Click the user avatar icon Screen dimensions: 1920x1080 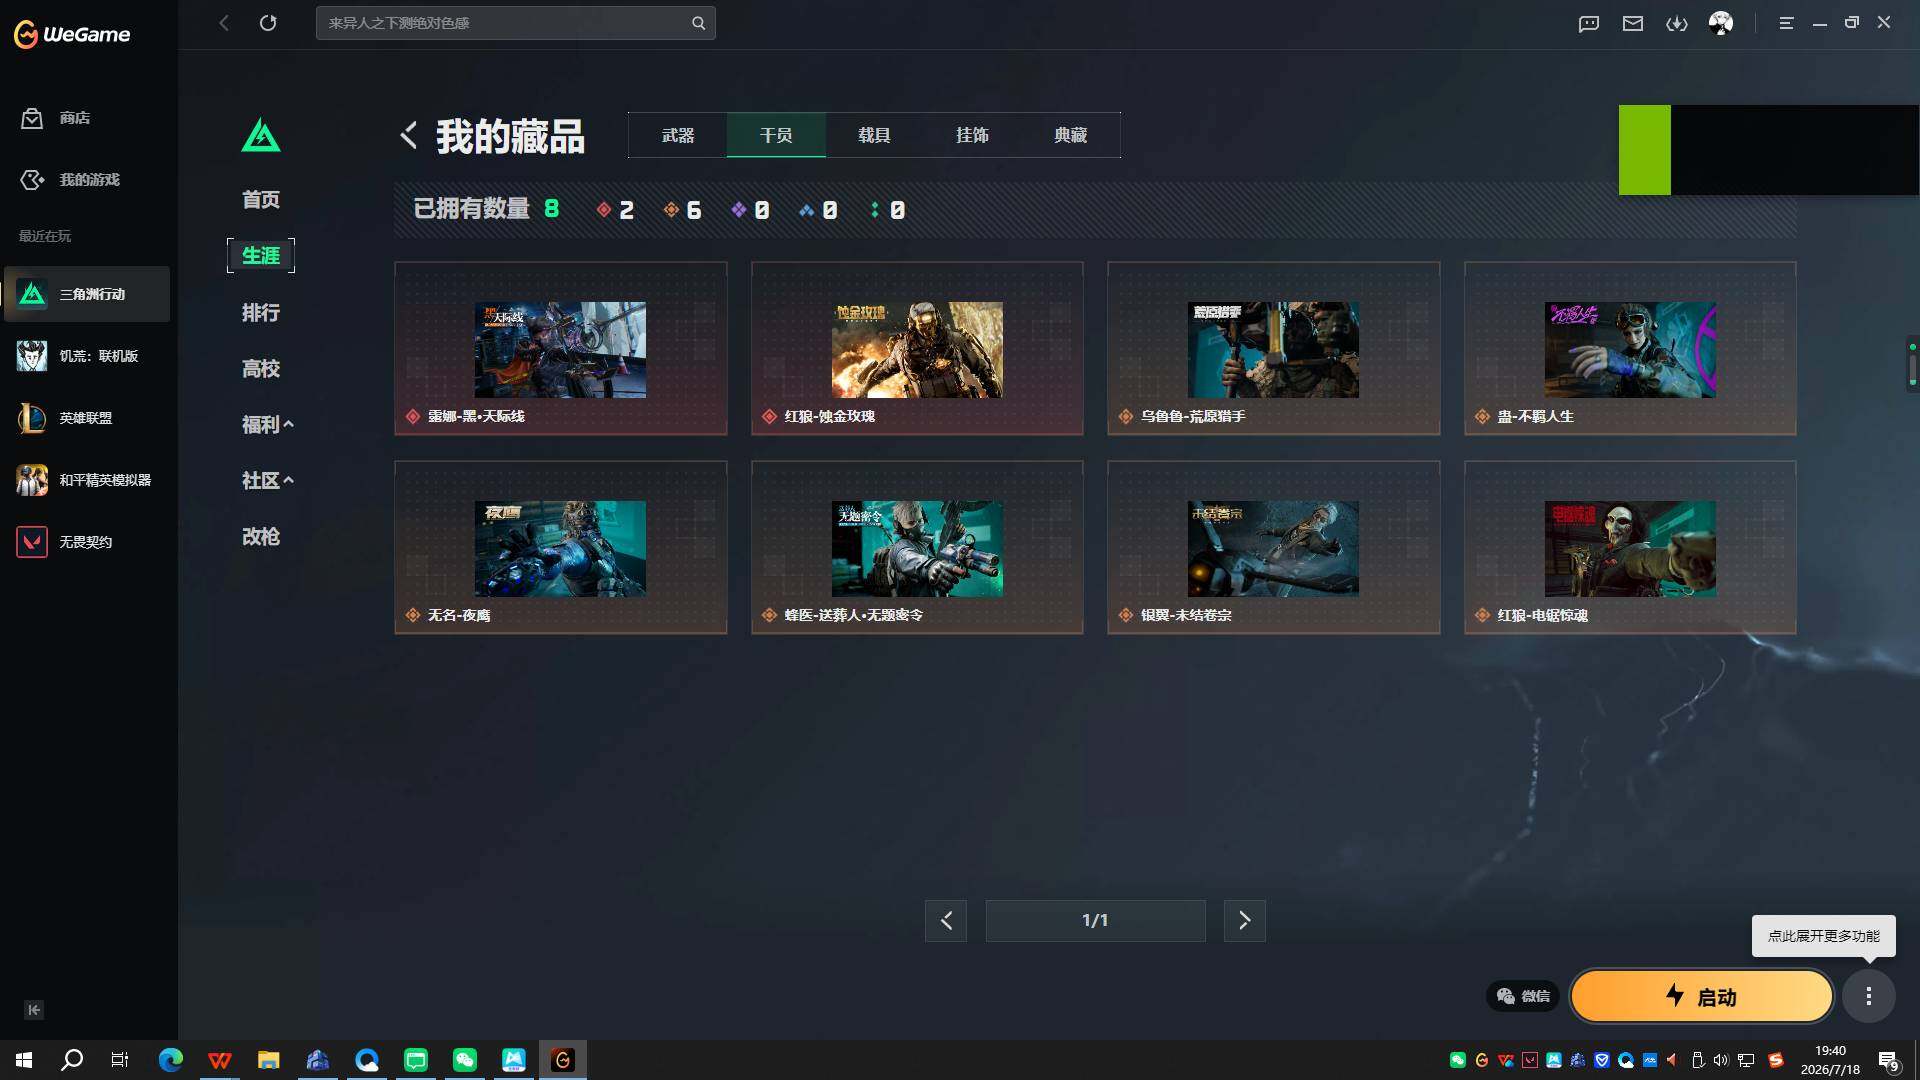pyautogui.click(x=1721, y=23)
